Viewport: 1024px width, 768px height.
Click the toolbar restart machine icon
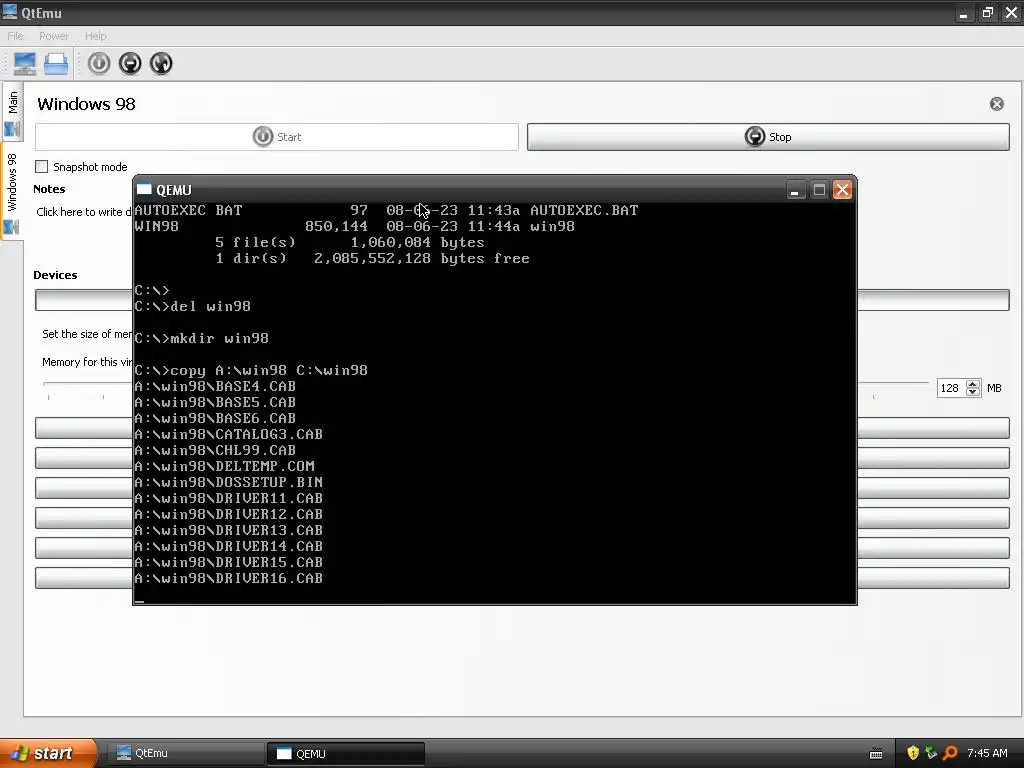pos(161,63)
